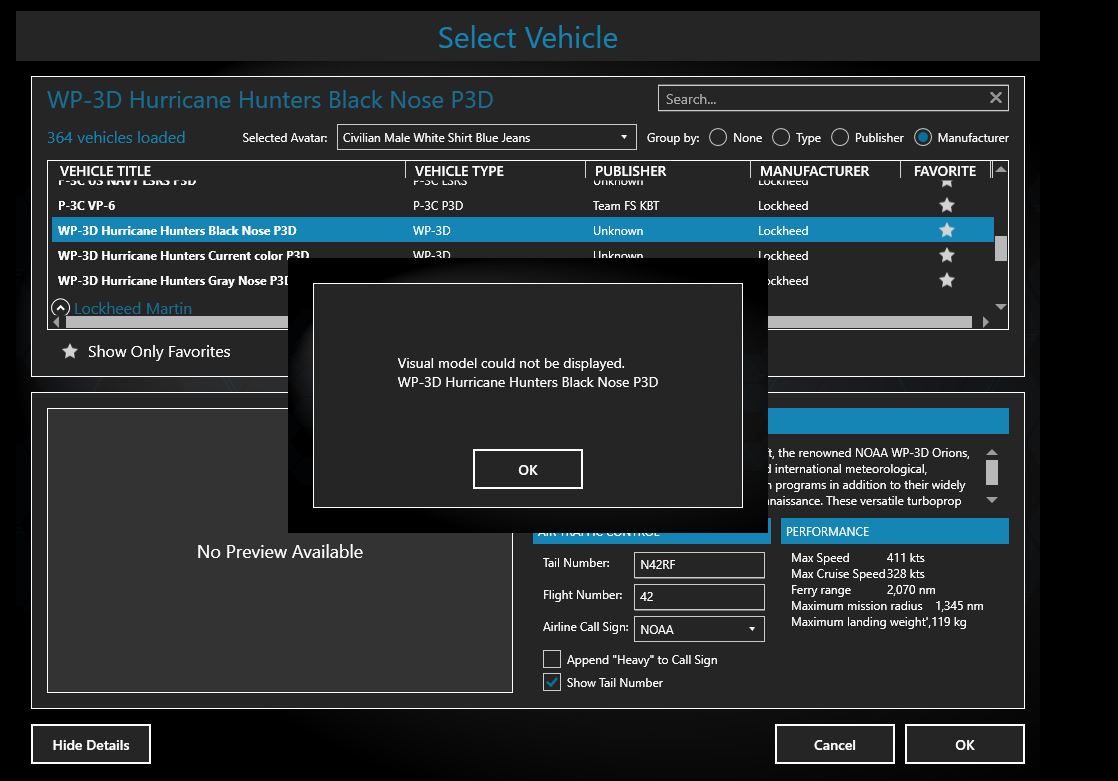Click the vehicle list vertical scrollbar thumb

tap(1000, 248)
